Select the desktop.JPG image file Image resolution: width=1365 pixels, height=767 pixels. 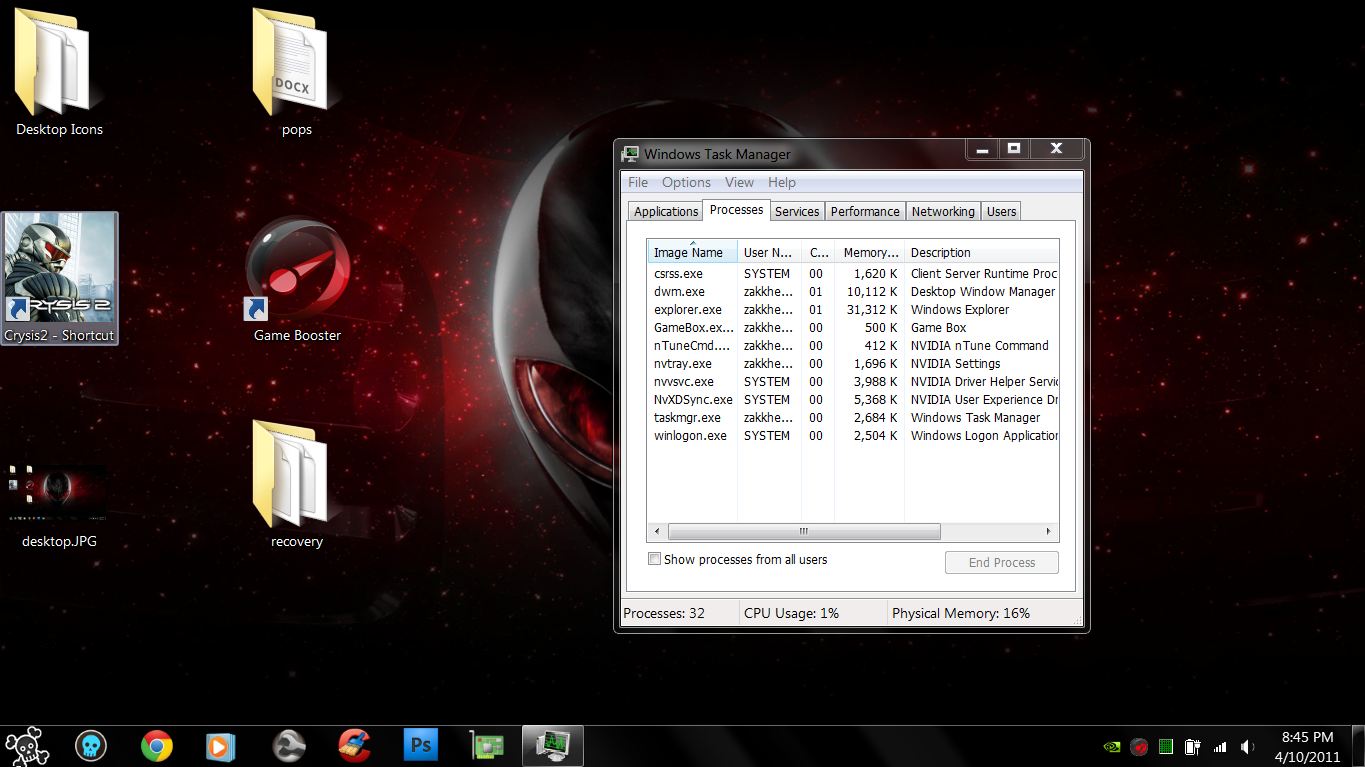click(59, 505)
